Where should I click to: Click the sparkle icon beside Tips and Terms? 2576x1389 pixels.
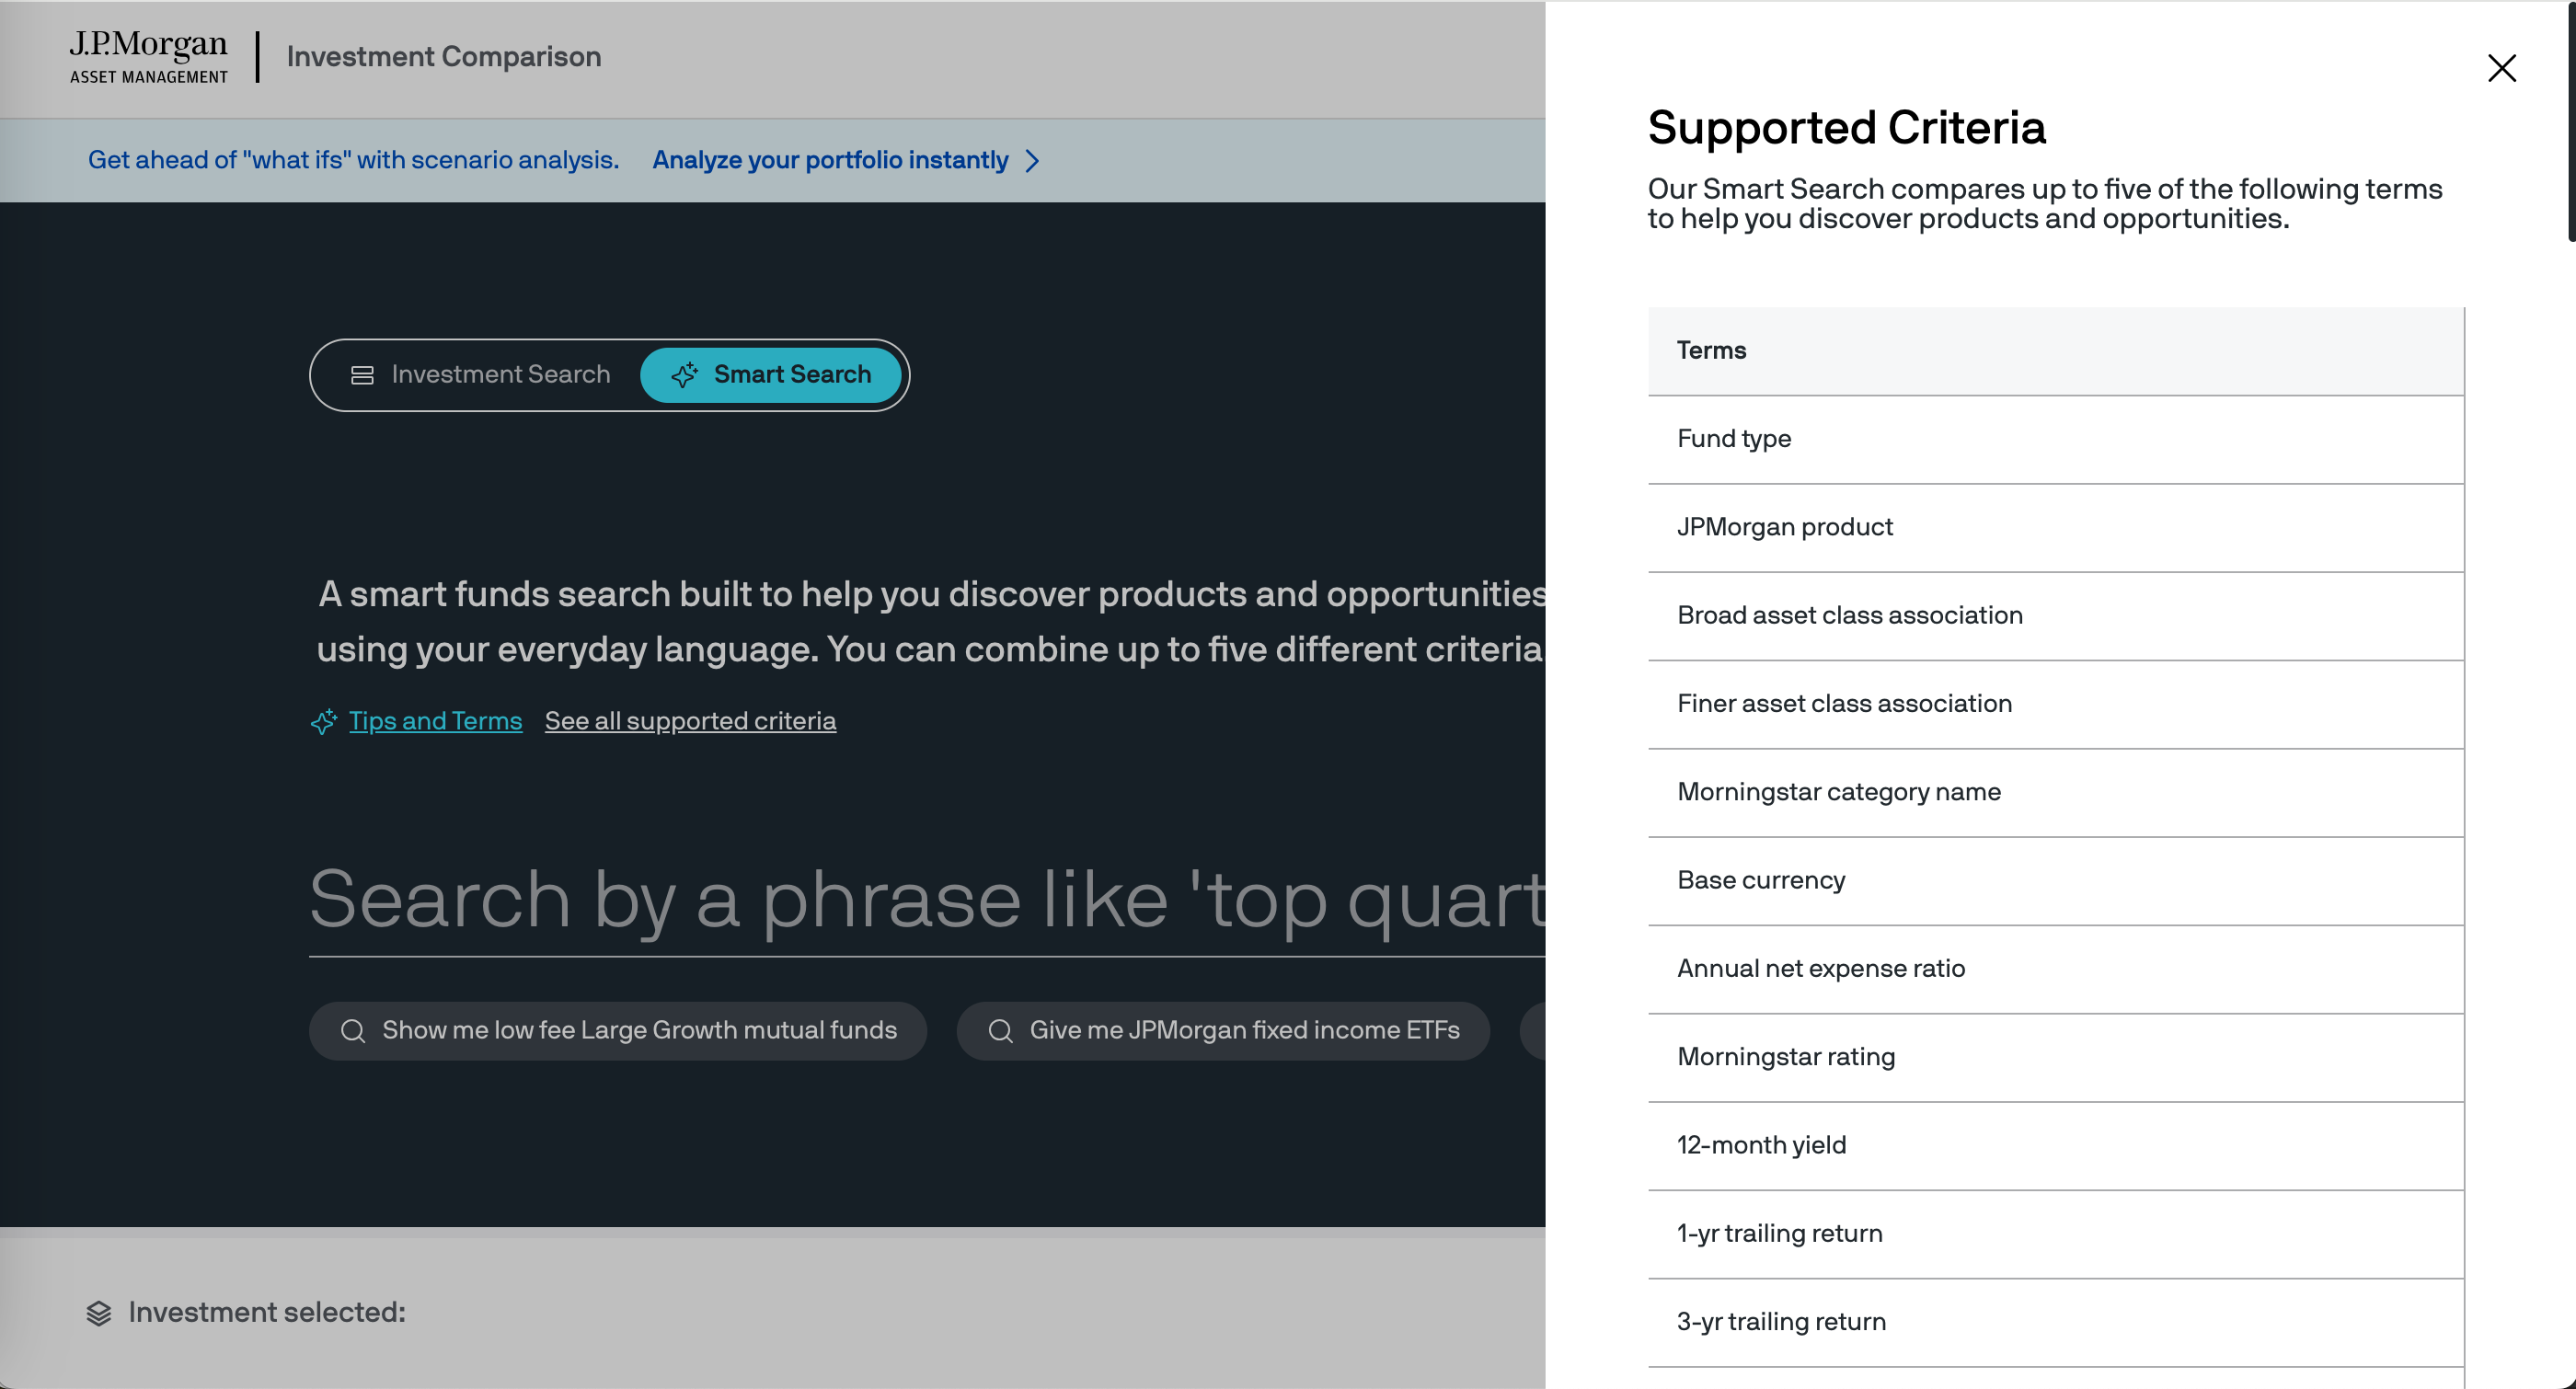click(324, 721)
